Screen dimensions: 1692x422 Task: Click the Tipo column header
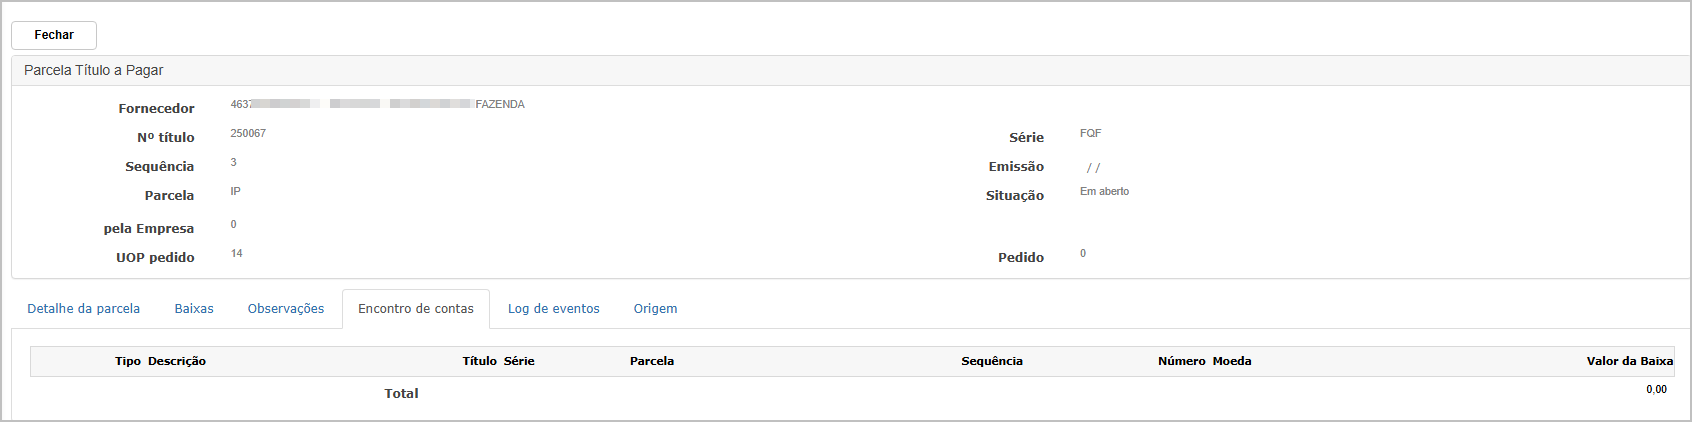coord(128,361)
